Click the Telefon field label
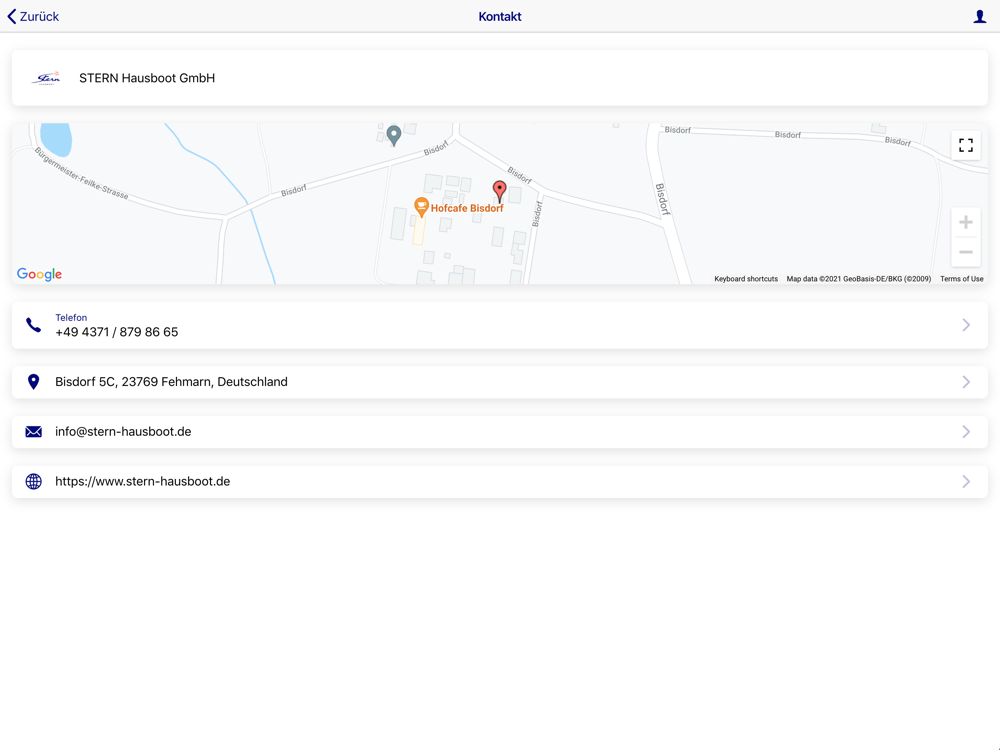Image resolution: width=1000 pixels, height=750 pixels. [x=71, y=318]
